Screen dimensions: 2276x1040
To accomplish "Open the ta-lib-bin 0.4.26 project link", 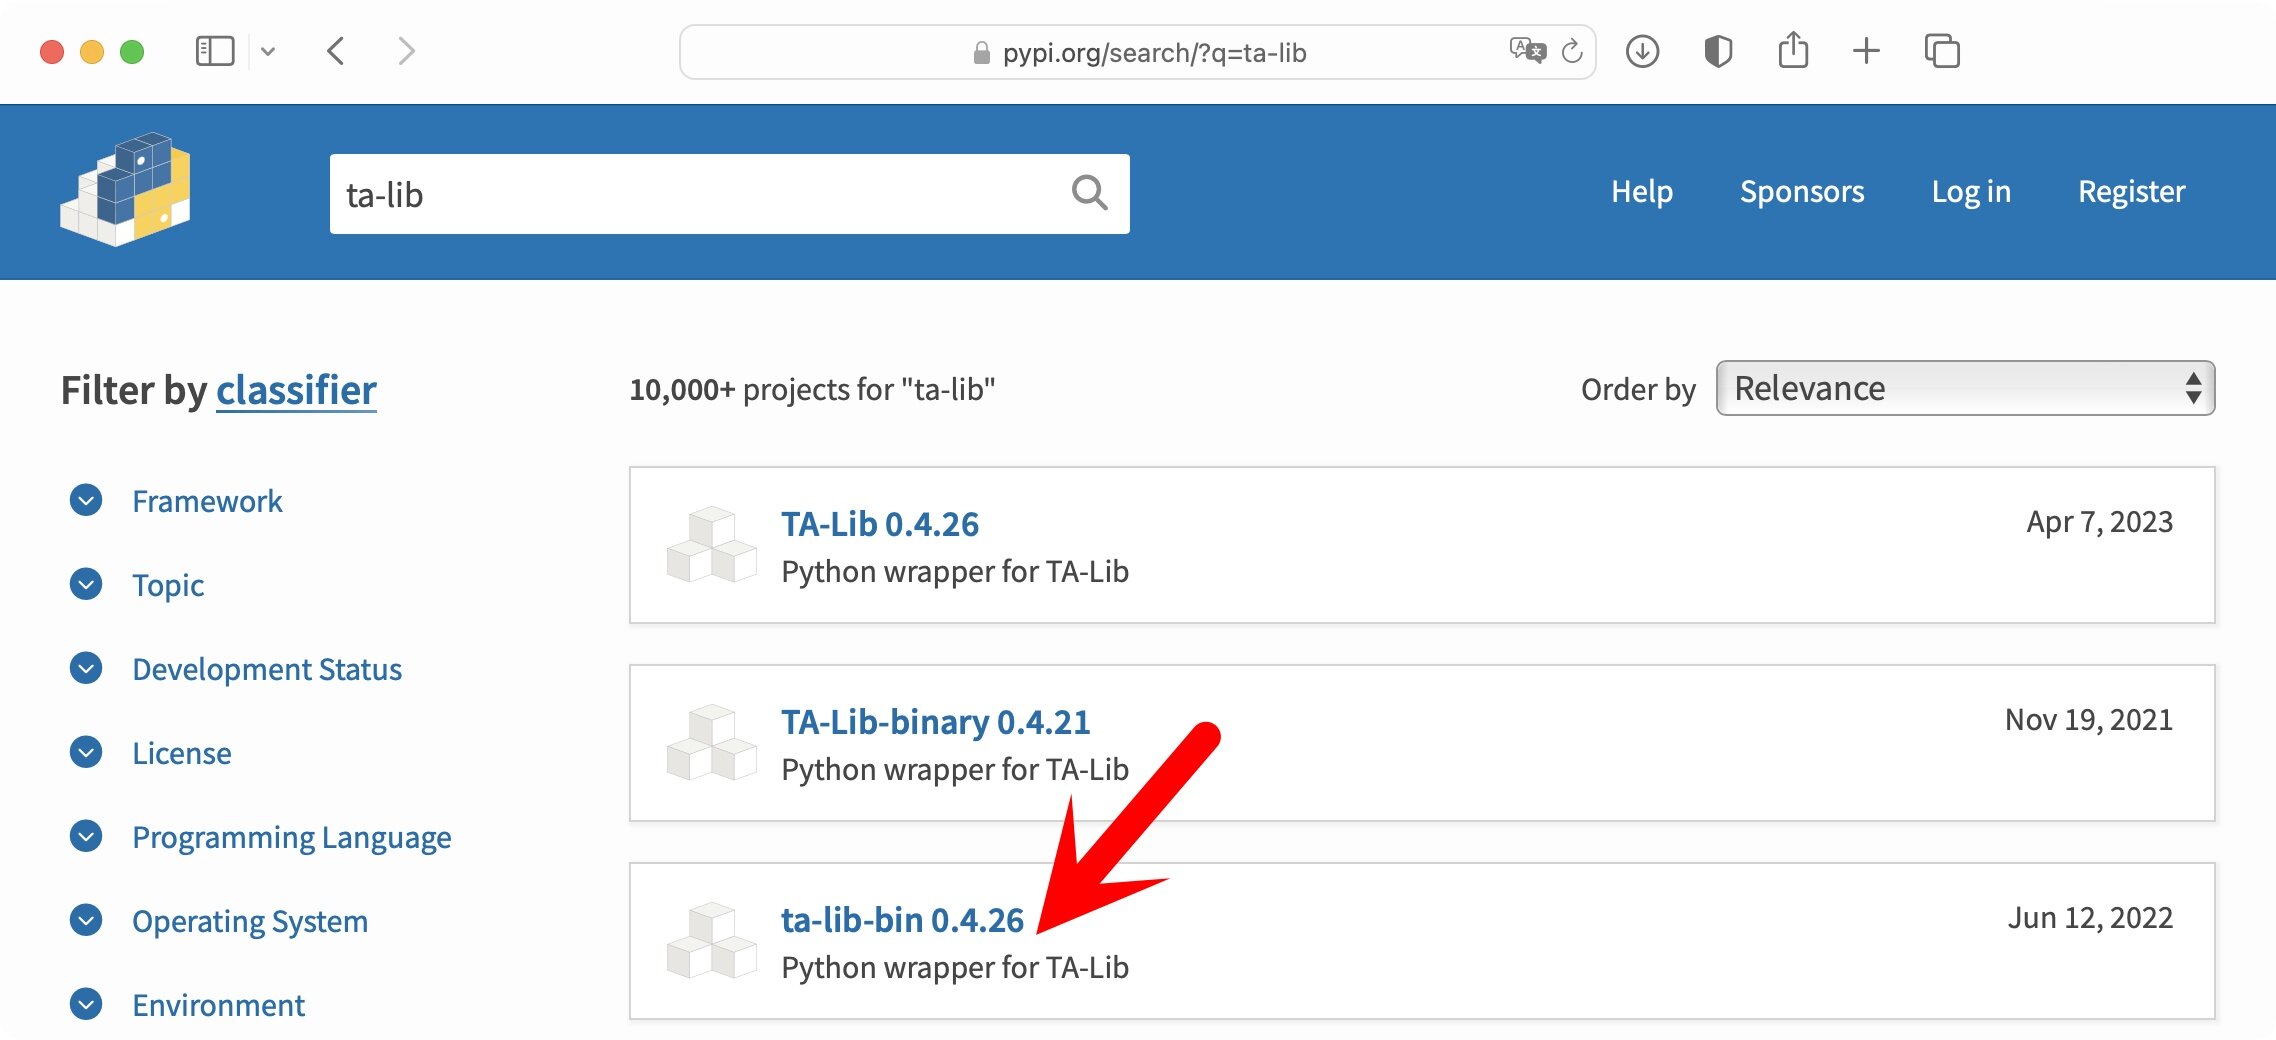I will tap(902, 919).
